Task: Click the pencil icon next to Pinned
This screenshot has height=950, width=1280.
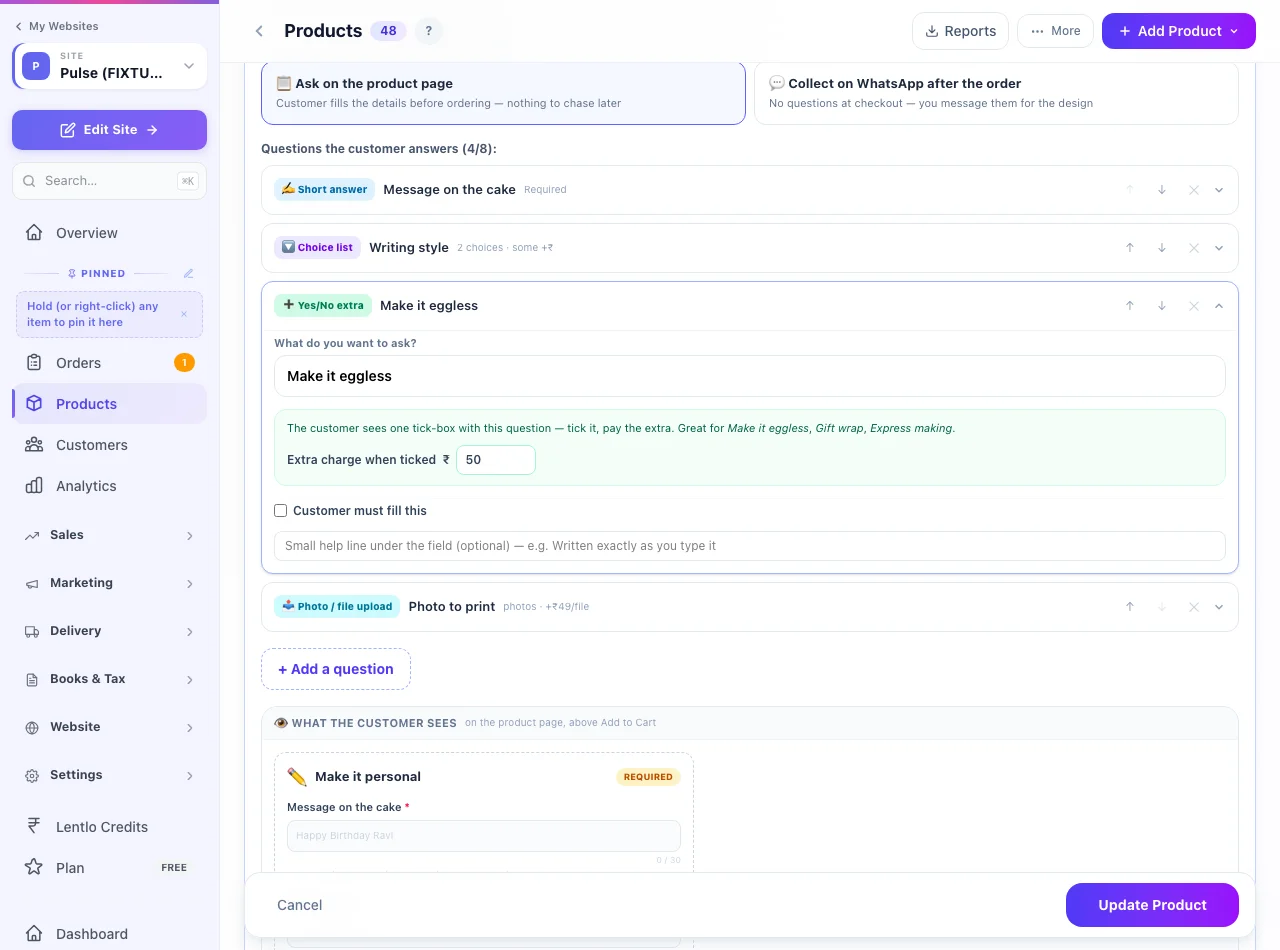Action: tap(188, 273)
